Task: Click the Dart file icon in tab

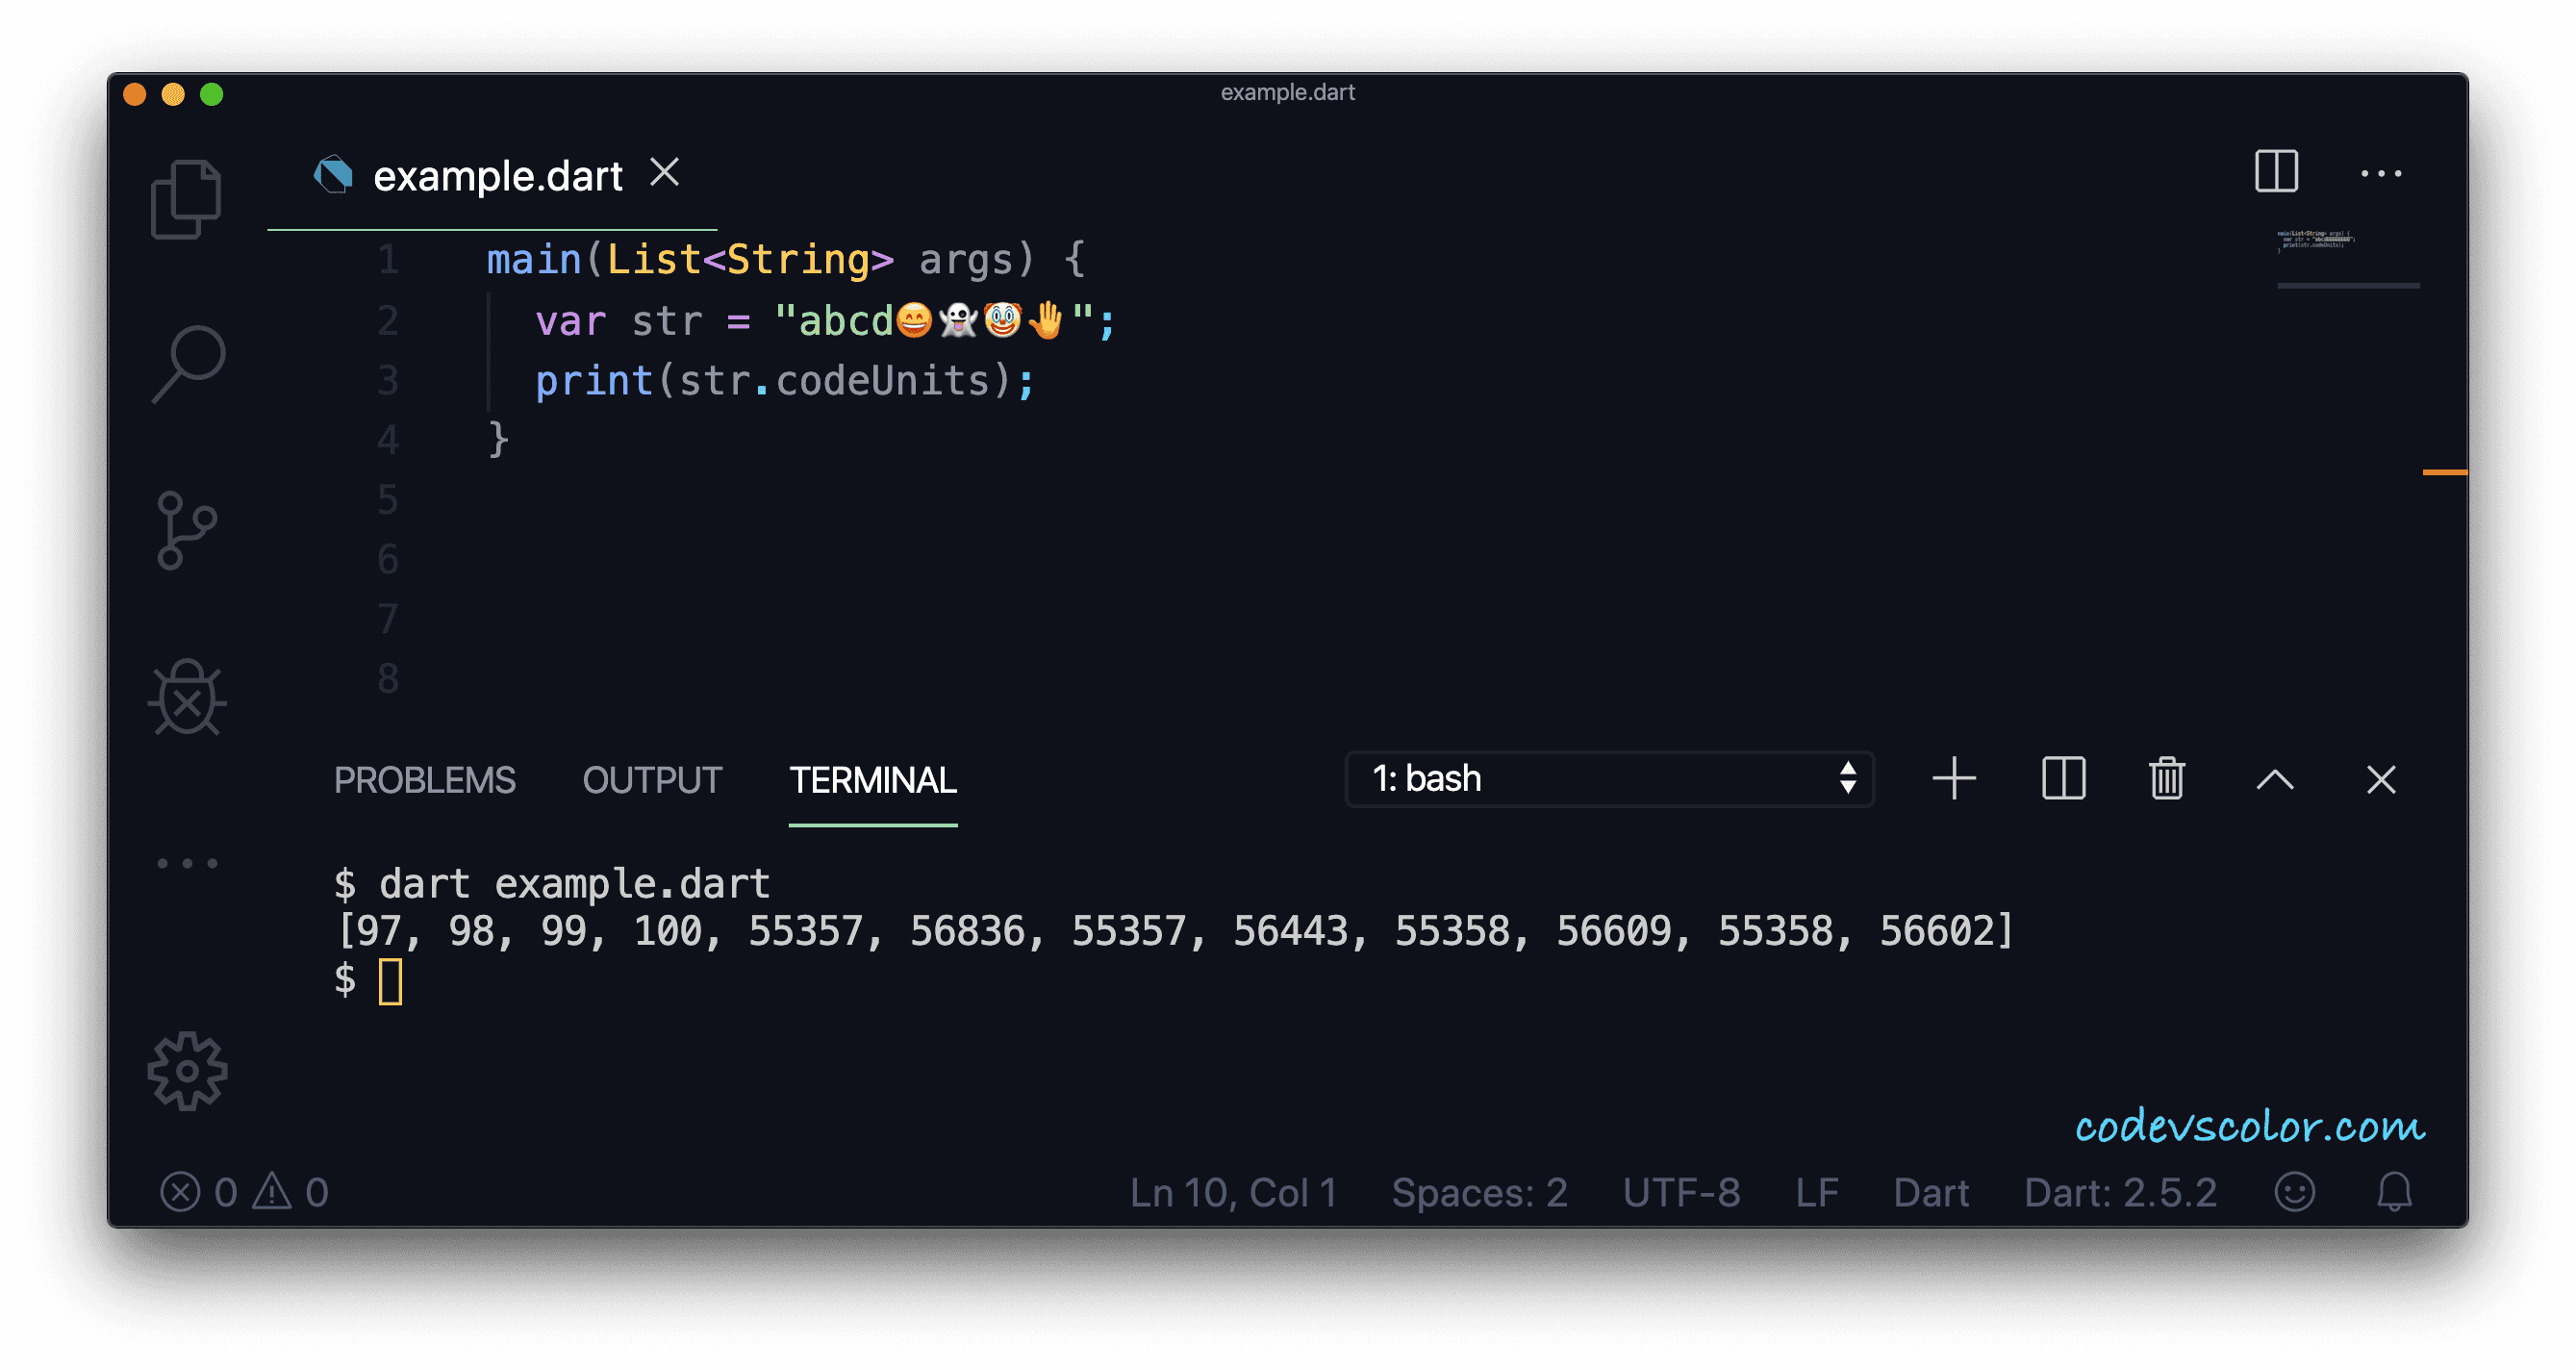Action: click(x=333, y=175)
